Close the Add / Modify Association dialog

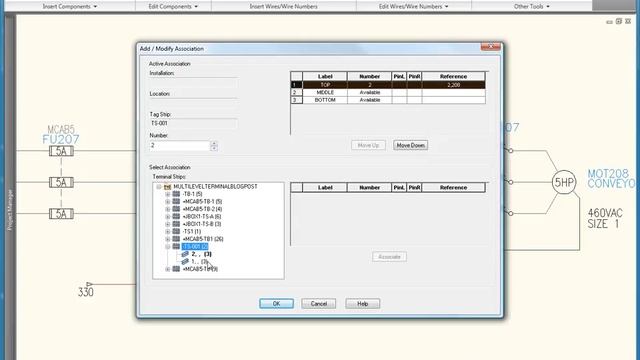click(491, 46)
